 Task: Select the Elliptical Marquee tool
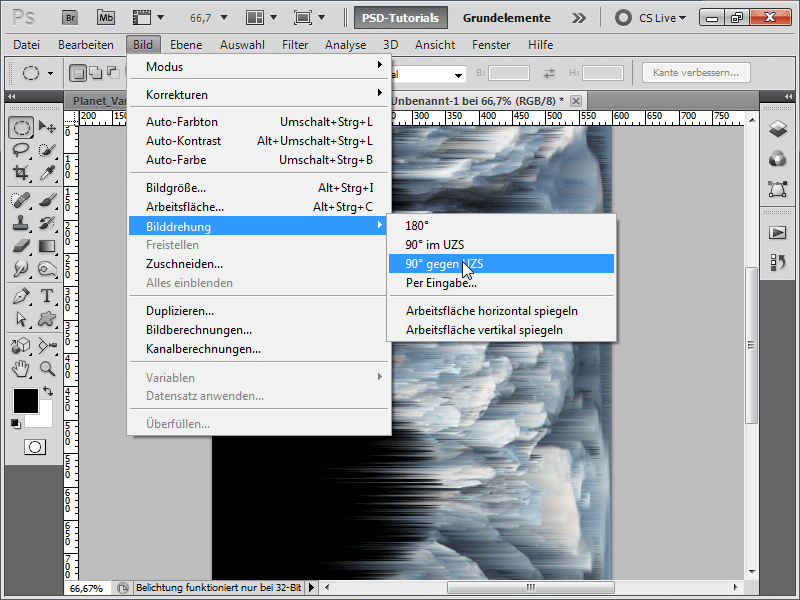(21, 128)
